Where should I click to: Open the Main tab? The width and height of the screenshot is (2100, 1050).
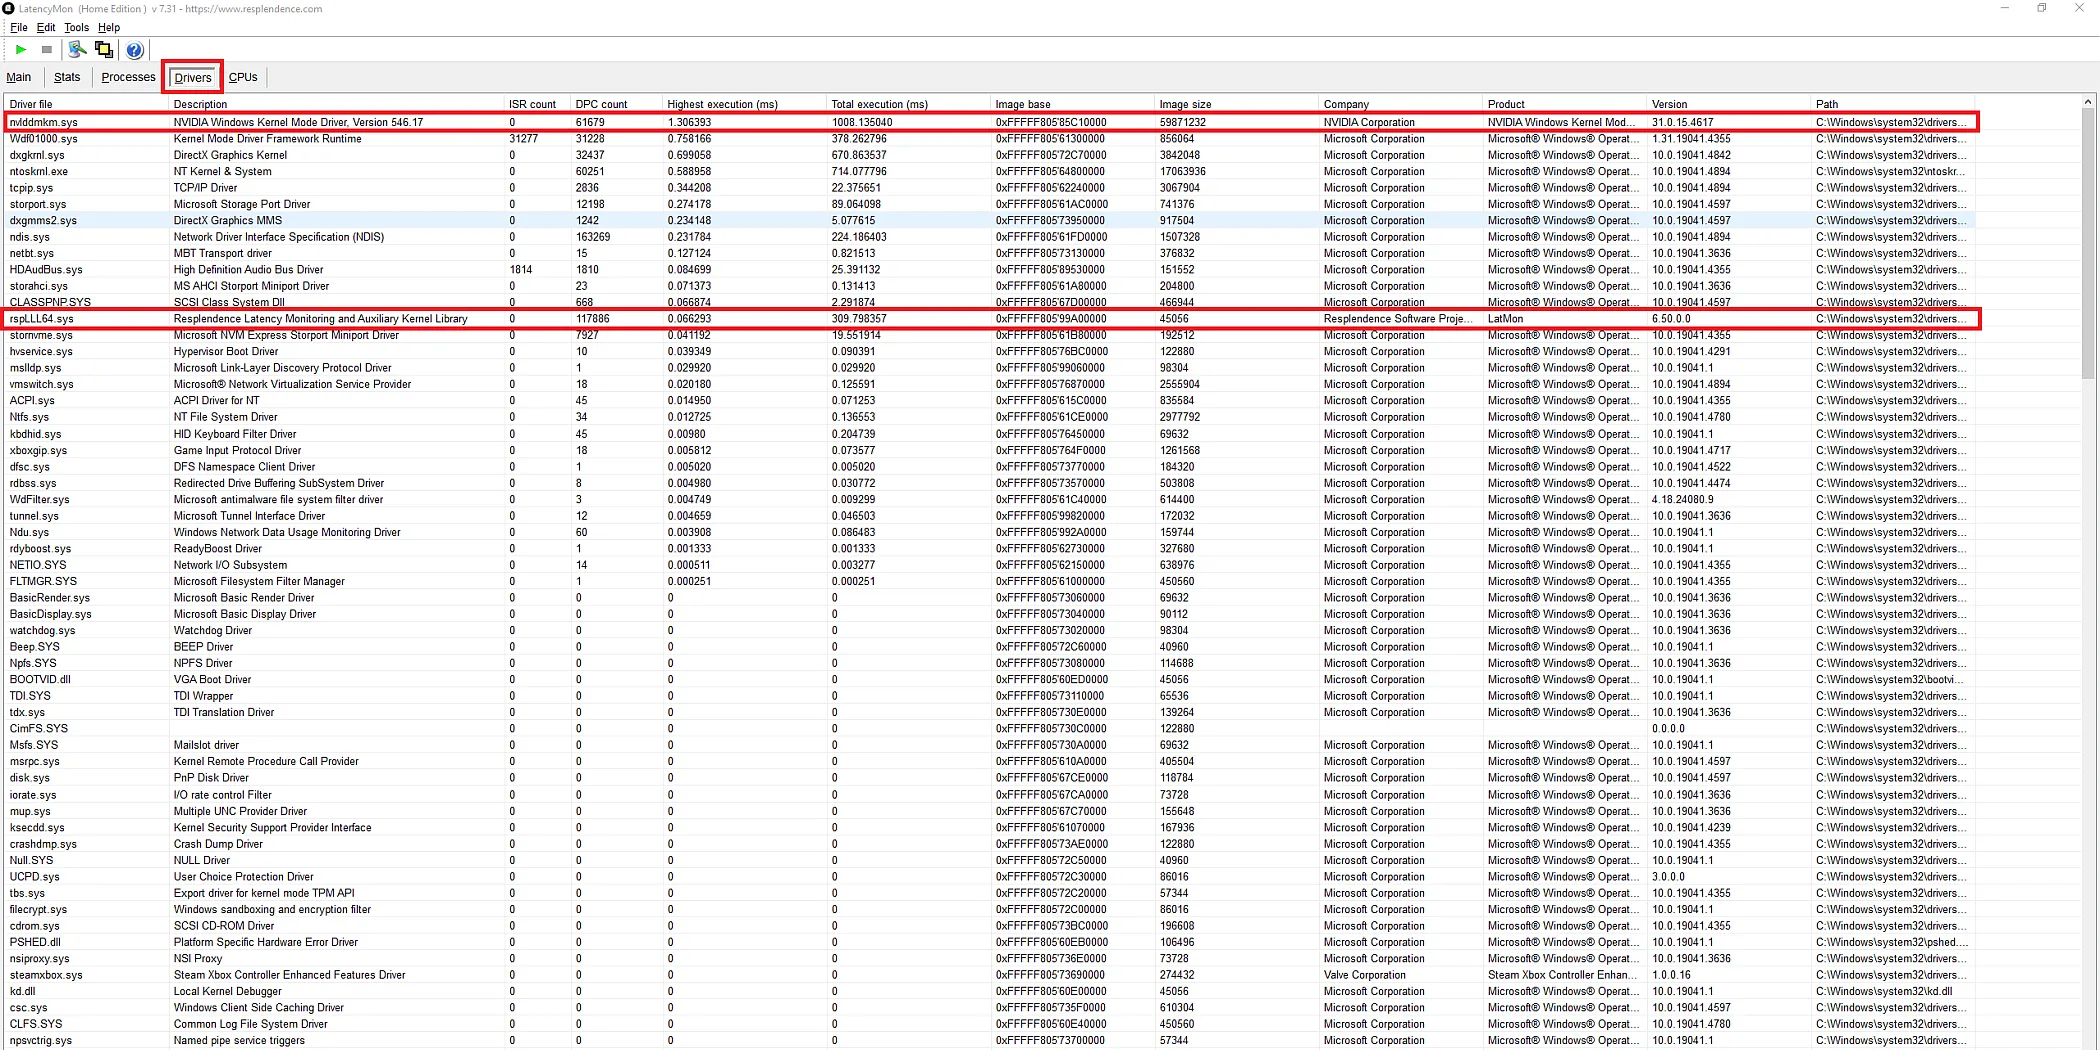19,77
